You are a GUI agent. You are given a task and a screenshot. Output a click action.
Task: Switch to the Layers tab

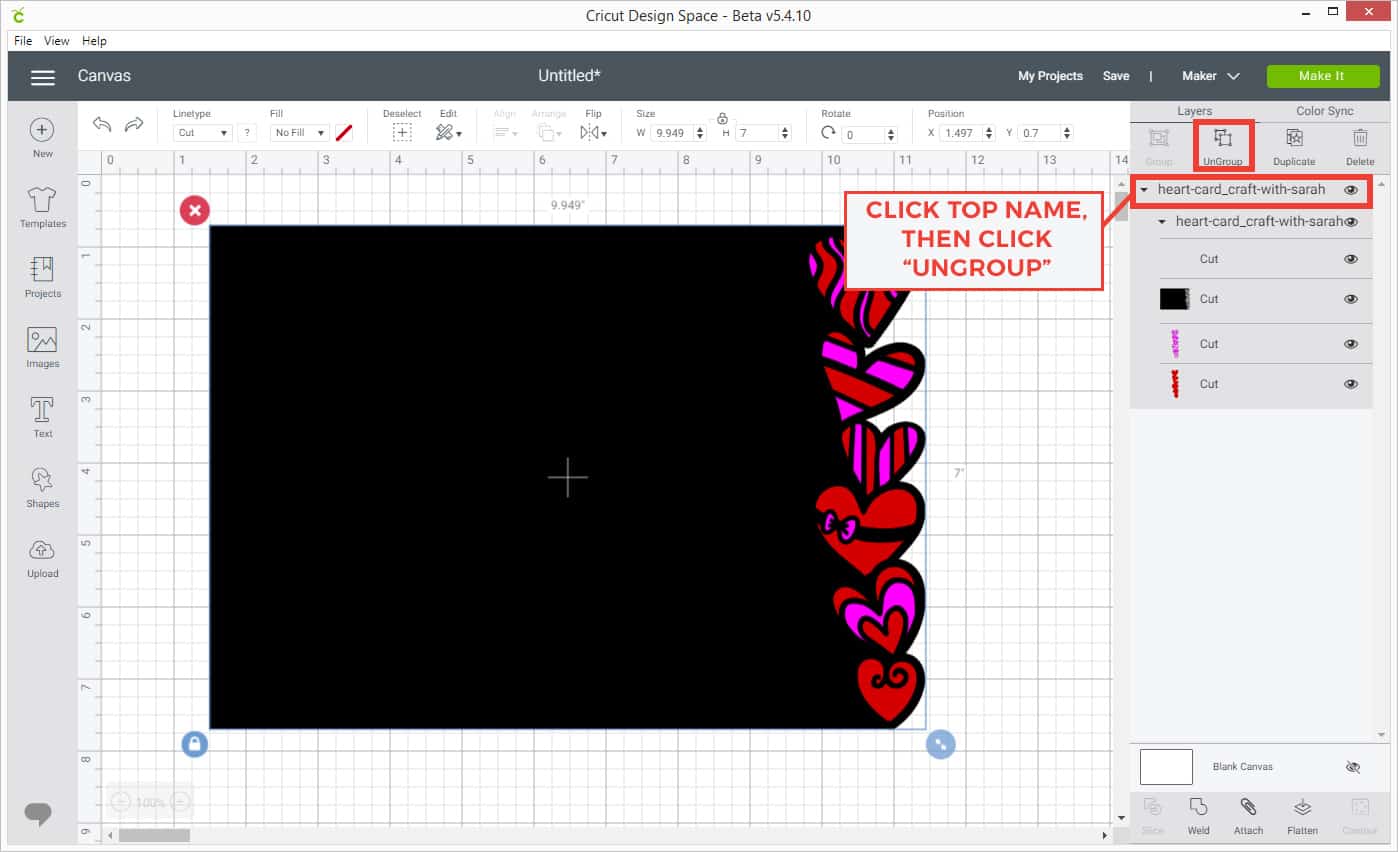tap(1194, 111)
